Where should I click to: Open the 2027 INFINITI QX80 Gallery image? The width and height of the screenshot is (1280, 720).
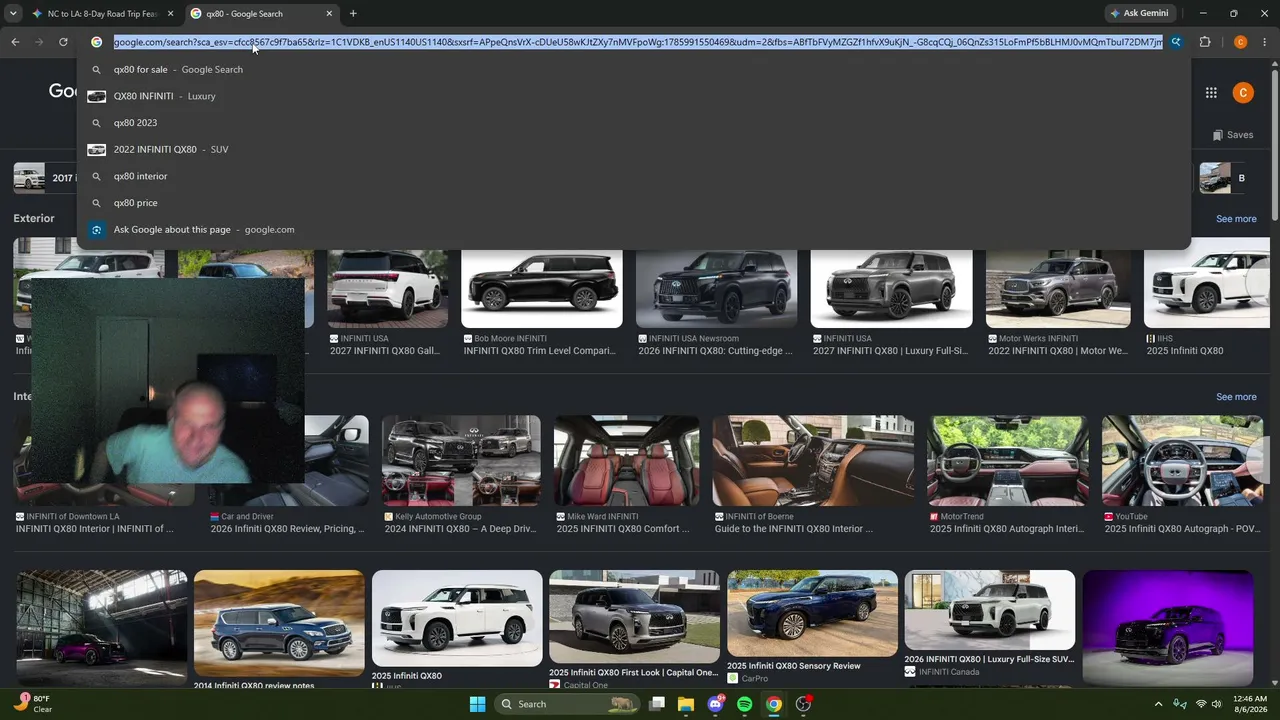click(x=387, y=289)
